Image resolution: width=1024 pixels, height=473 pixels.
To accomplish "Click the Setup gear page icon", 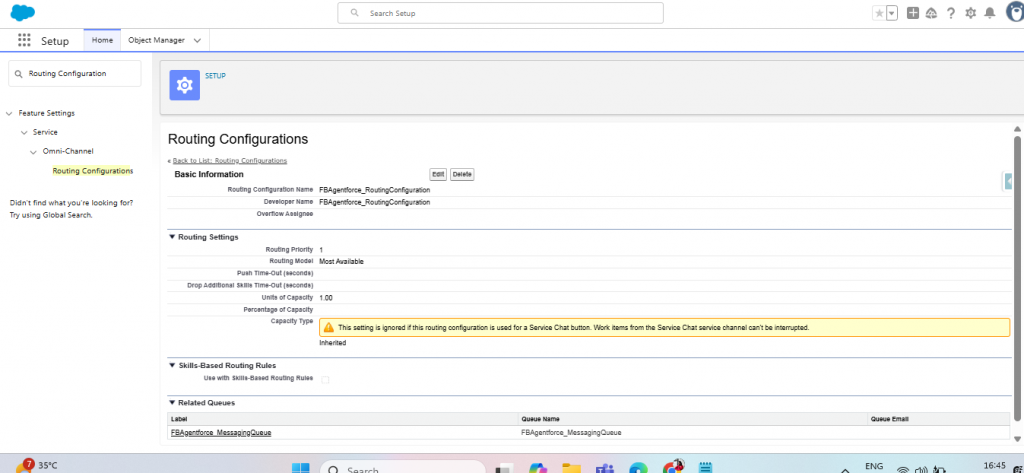I will [x=185, y=85].
